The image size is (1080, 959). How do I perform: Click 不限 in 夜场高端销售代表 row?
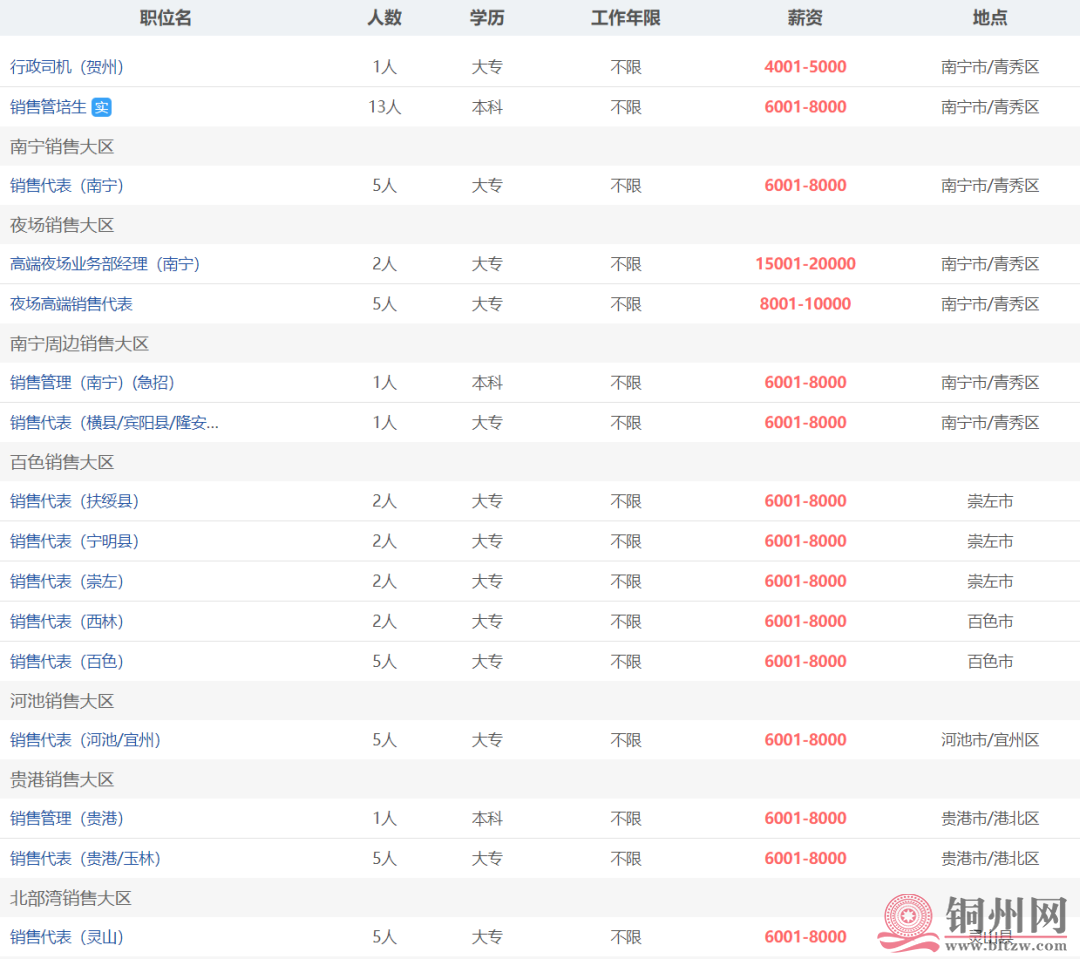[x=625, y=304]
